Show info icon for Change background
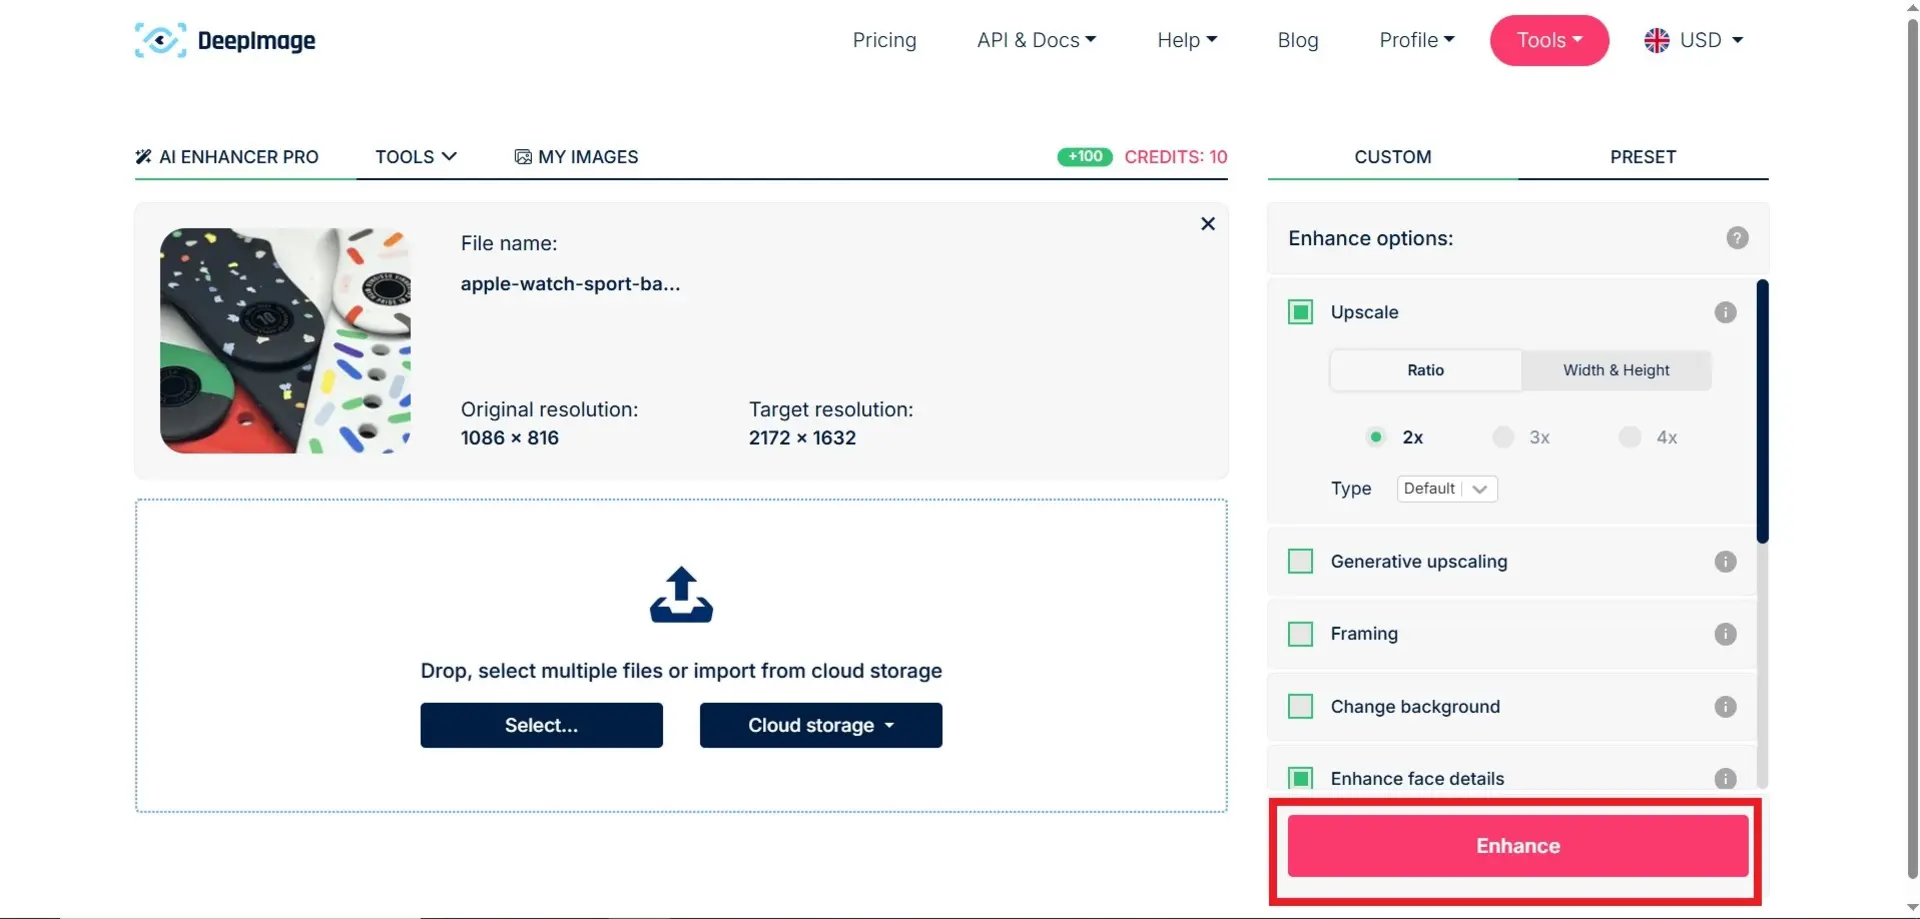1920x919 pixels. click(x=1725, y=707)
